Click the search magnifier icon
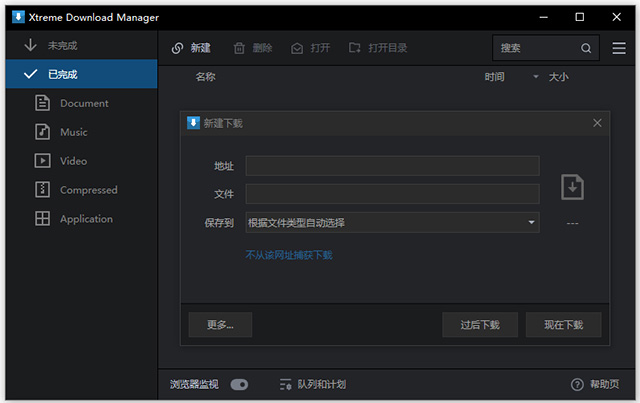This screenshot has height=403, width=640. click(586, 48)
